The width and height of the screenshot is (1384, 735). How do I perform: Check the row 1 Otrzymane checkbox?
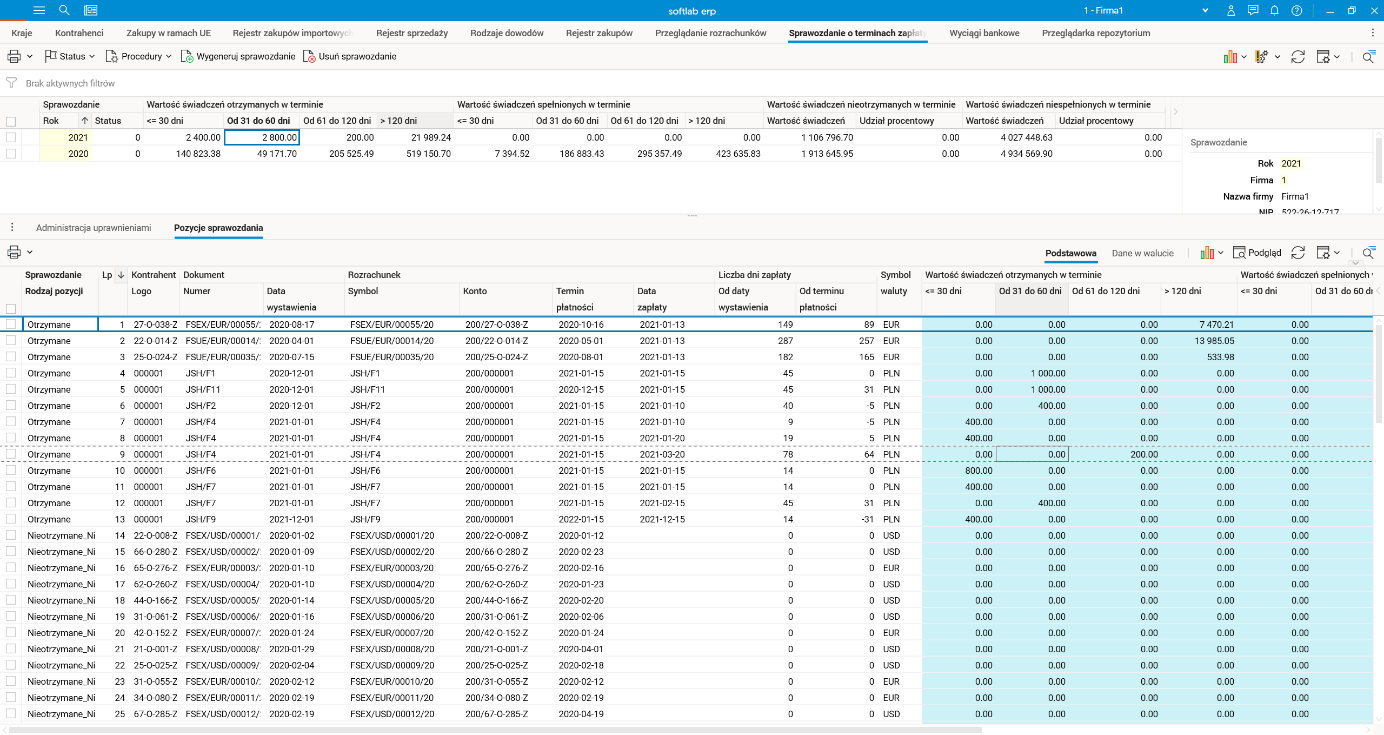pyautogui.click(x=11, y=325)
